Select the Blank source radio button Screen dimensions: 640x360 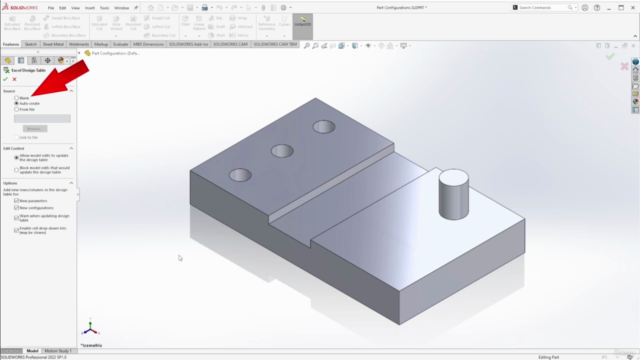tap(16, 98)
